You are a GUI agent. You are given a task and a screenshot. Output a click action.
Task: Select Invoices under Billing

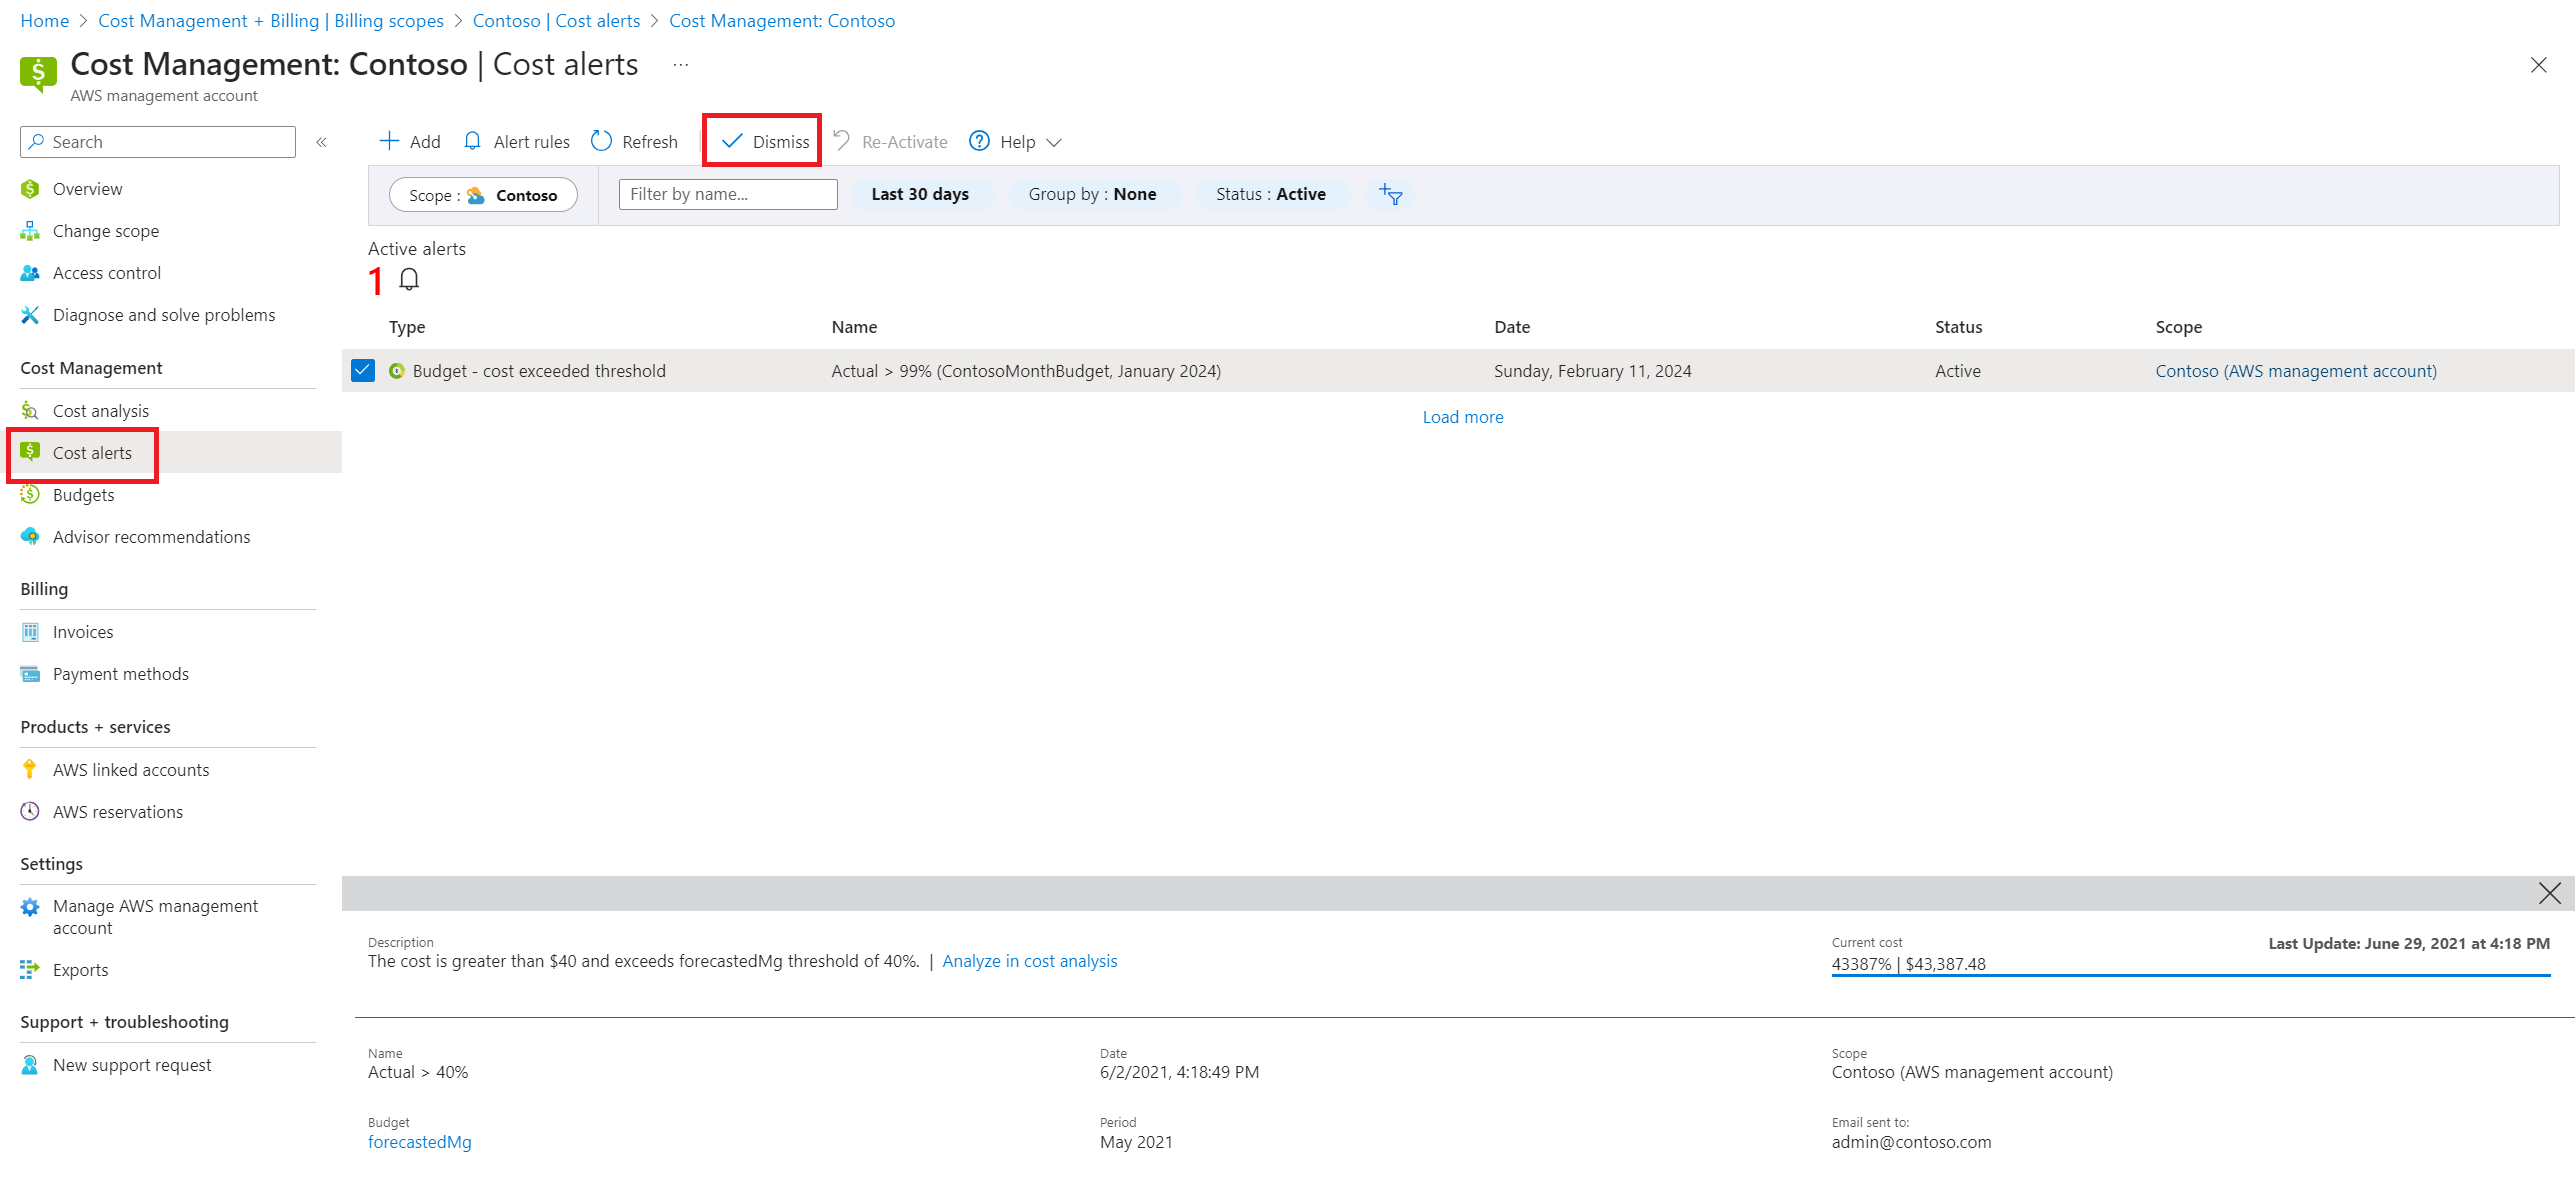tap(83, 632)
